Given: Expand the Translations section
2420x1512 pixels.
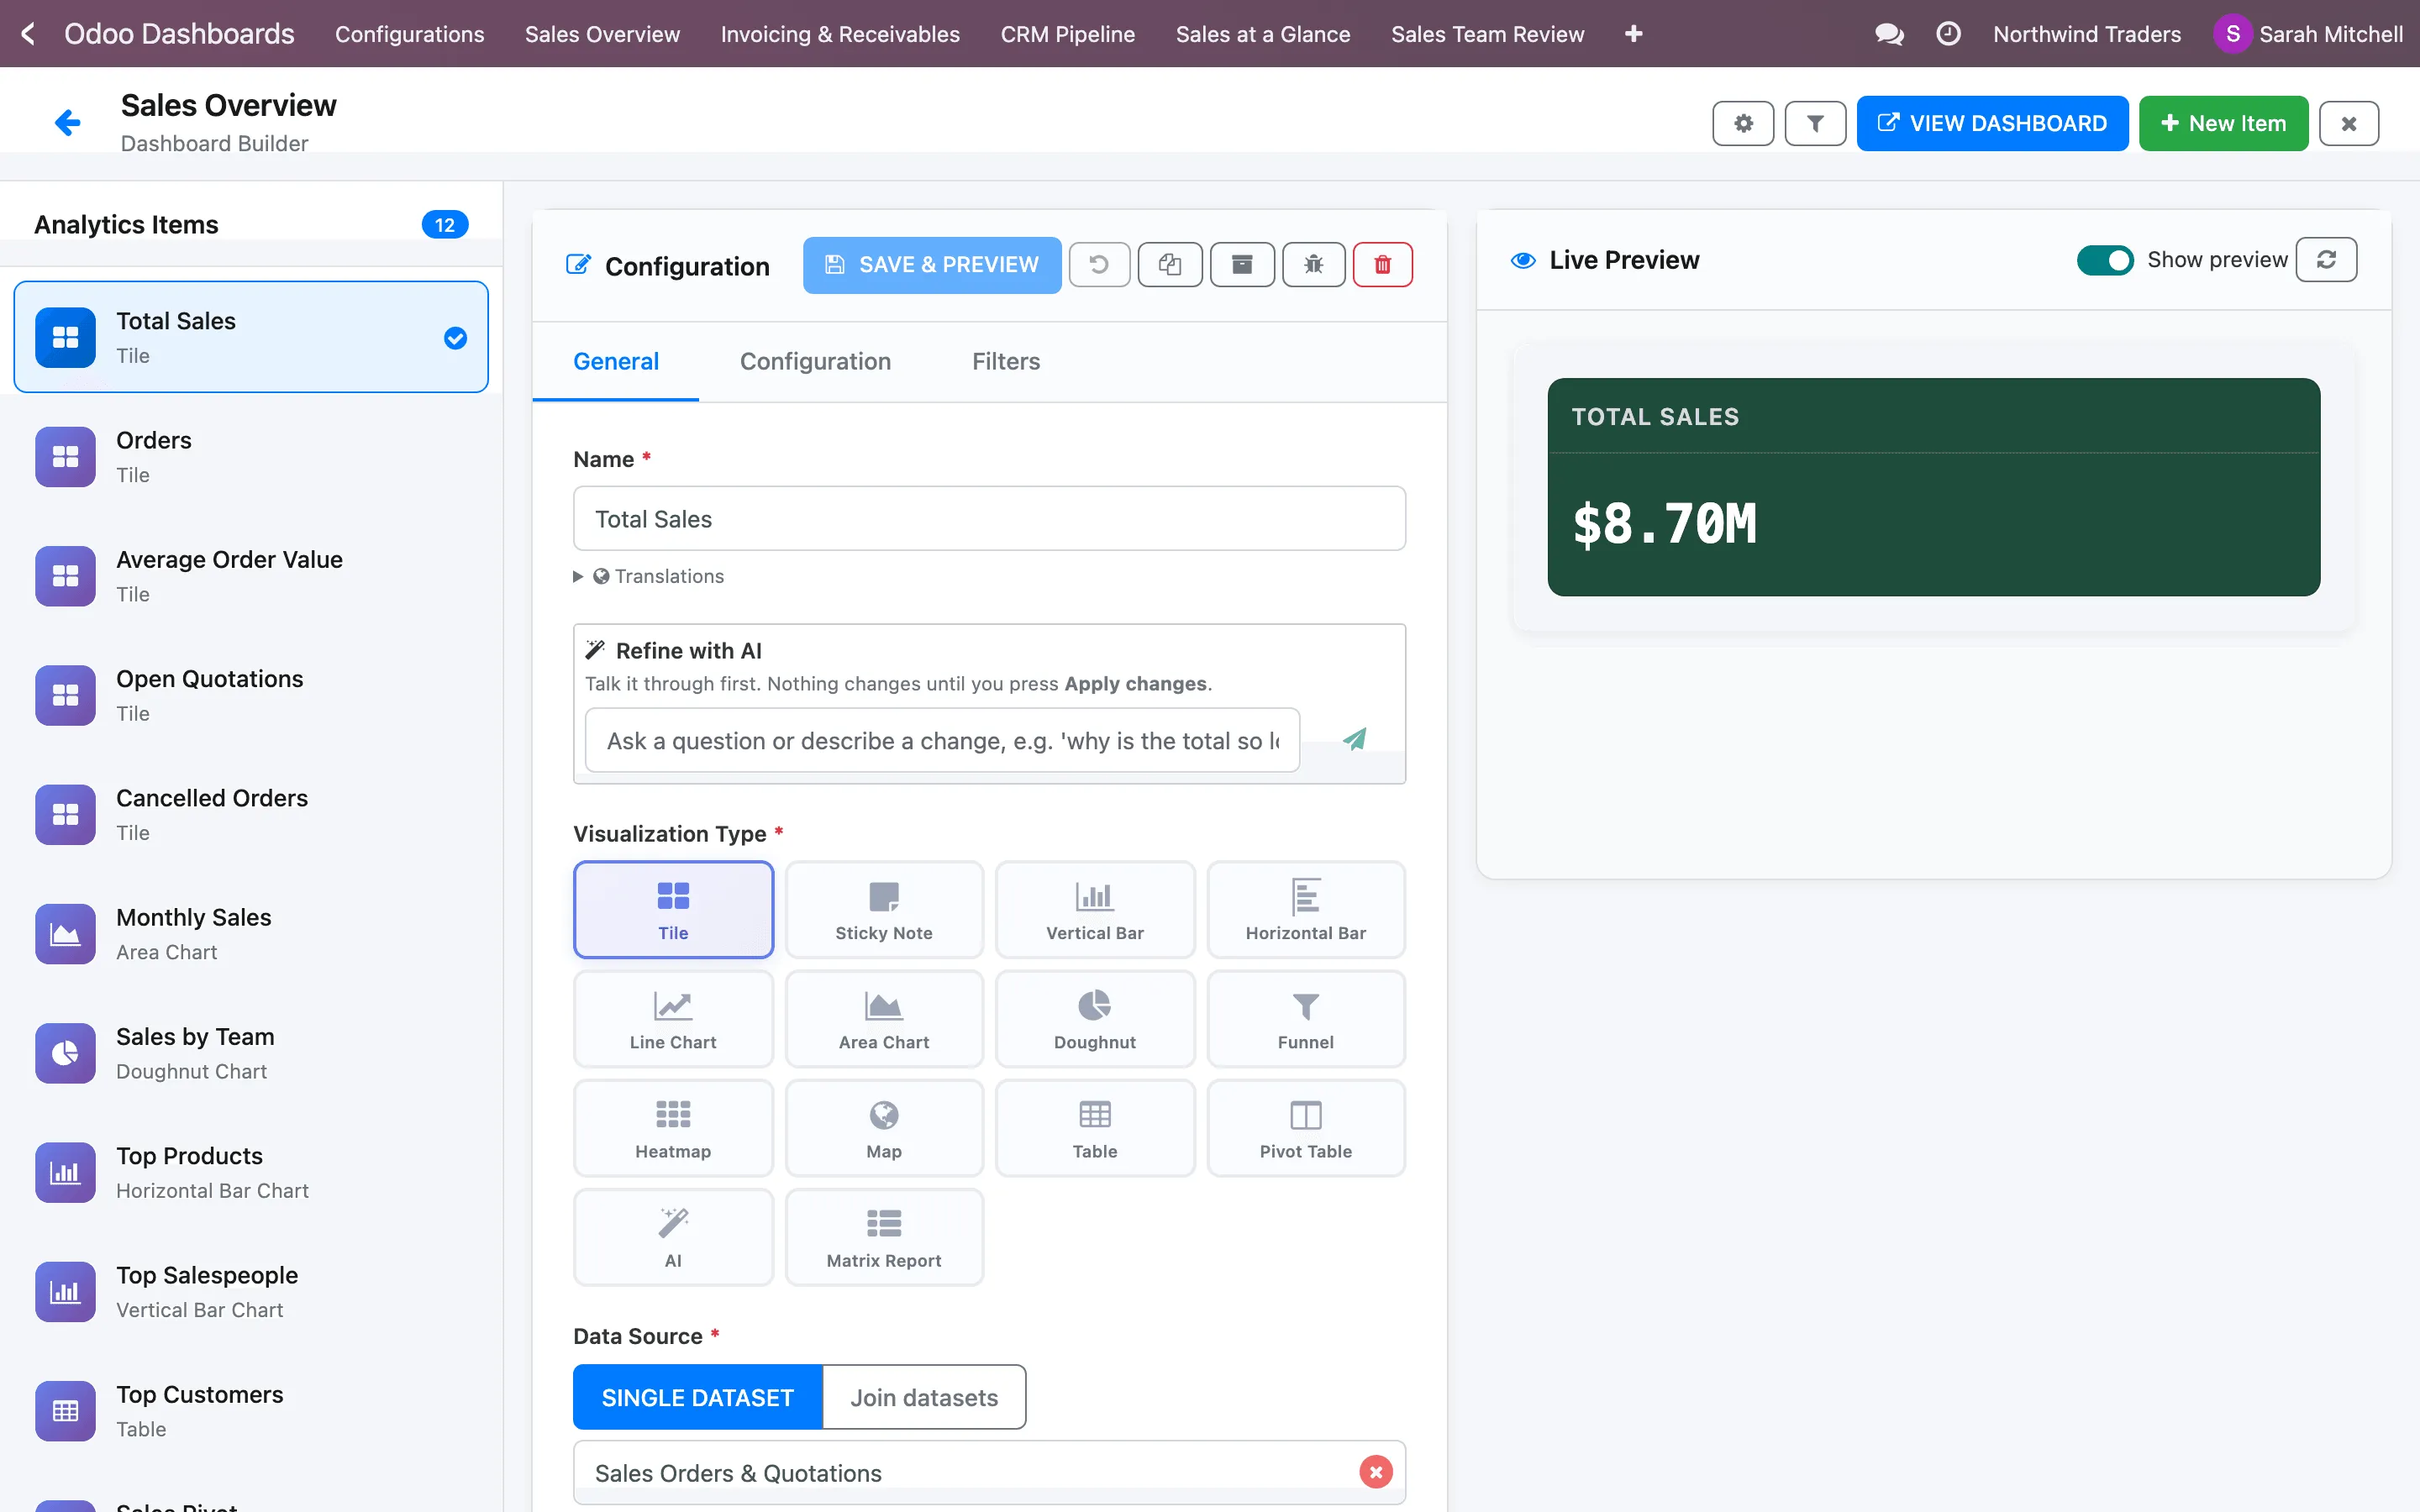Looking at the screenshot, I should click(649, 576).
